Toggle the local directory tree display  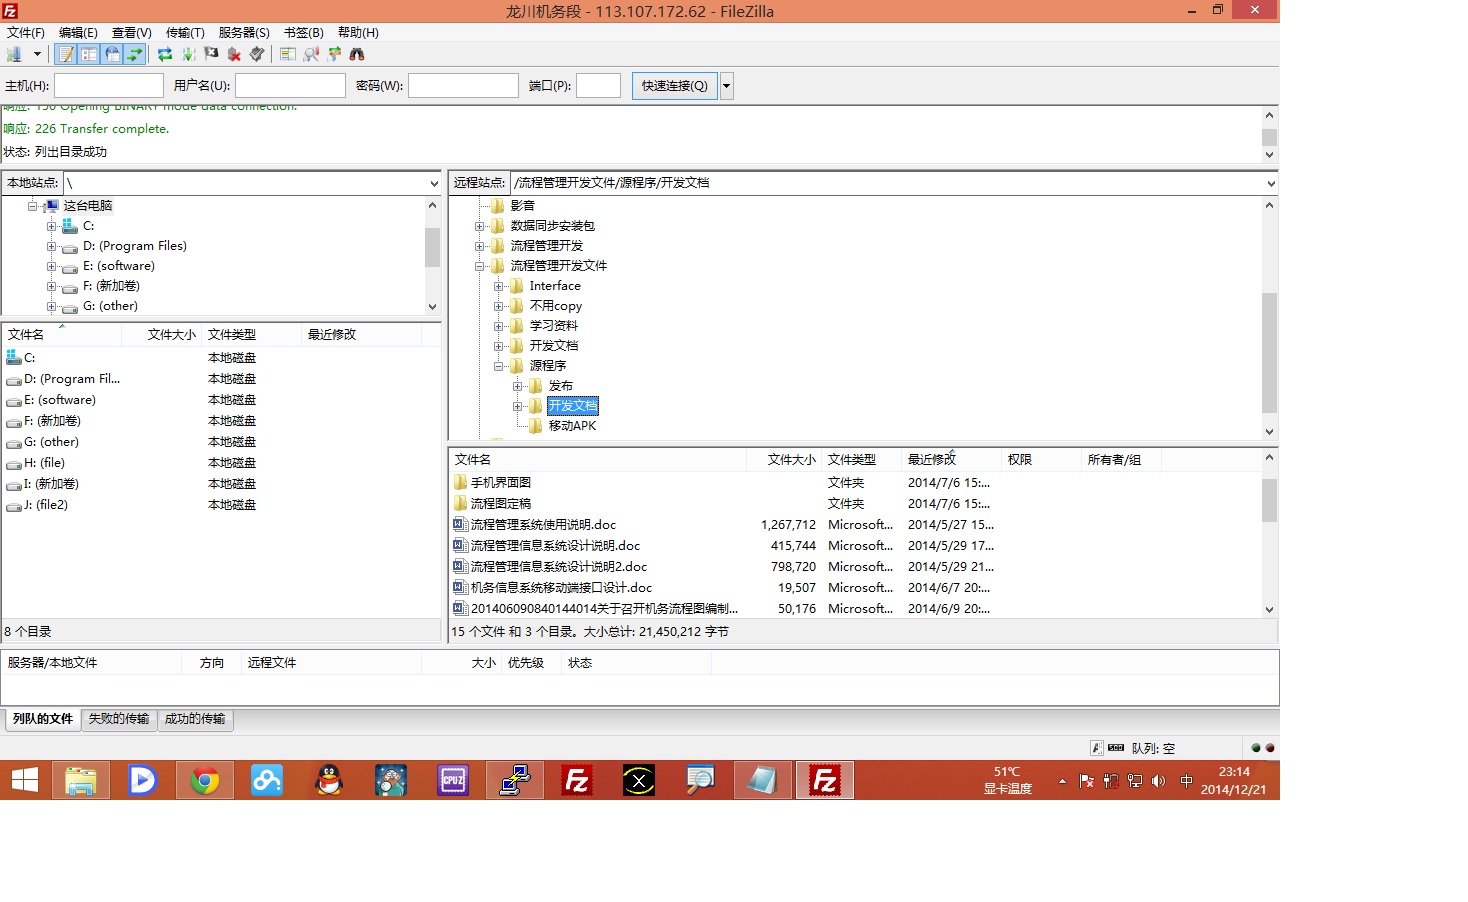[89, 54]
